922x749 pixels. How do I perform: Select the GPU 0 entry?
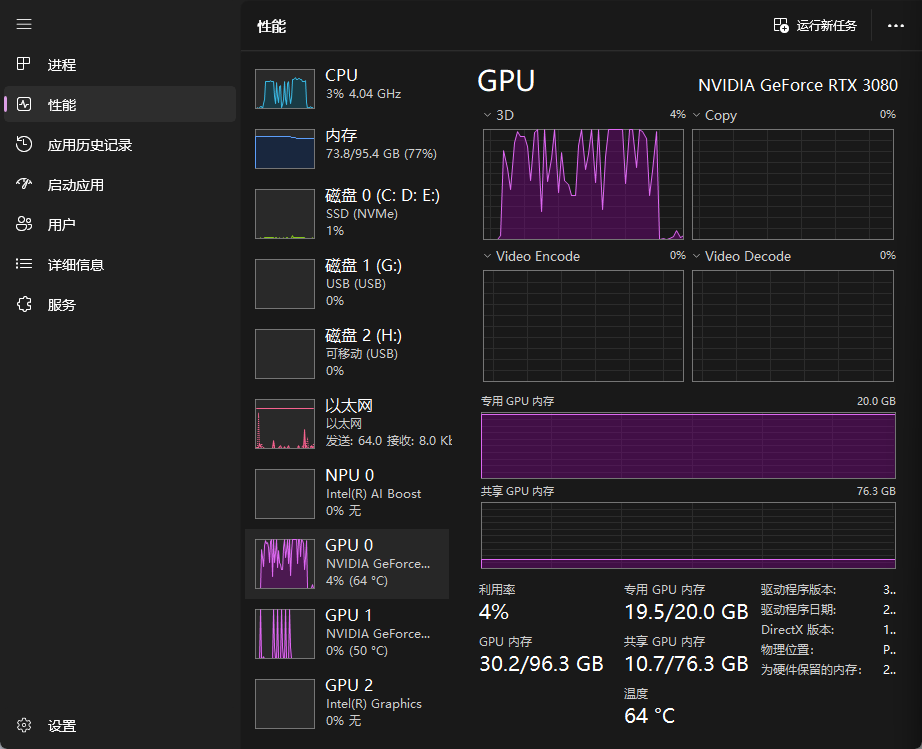click(347, 564)
